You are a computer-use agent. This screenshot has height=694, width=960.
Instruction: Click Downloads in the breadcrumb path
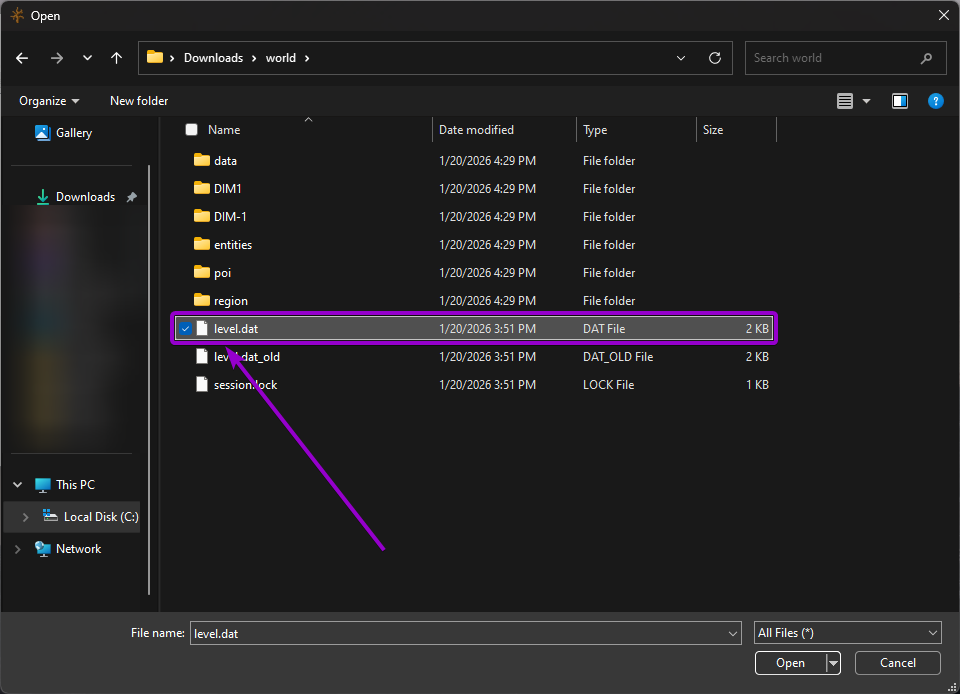pos(213,58)
